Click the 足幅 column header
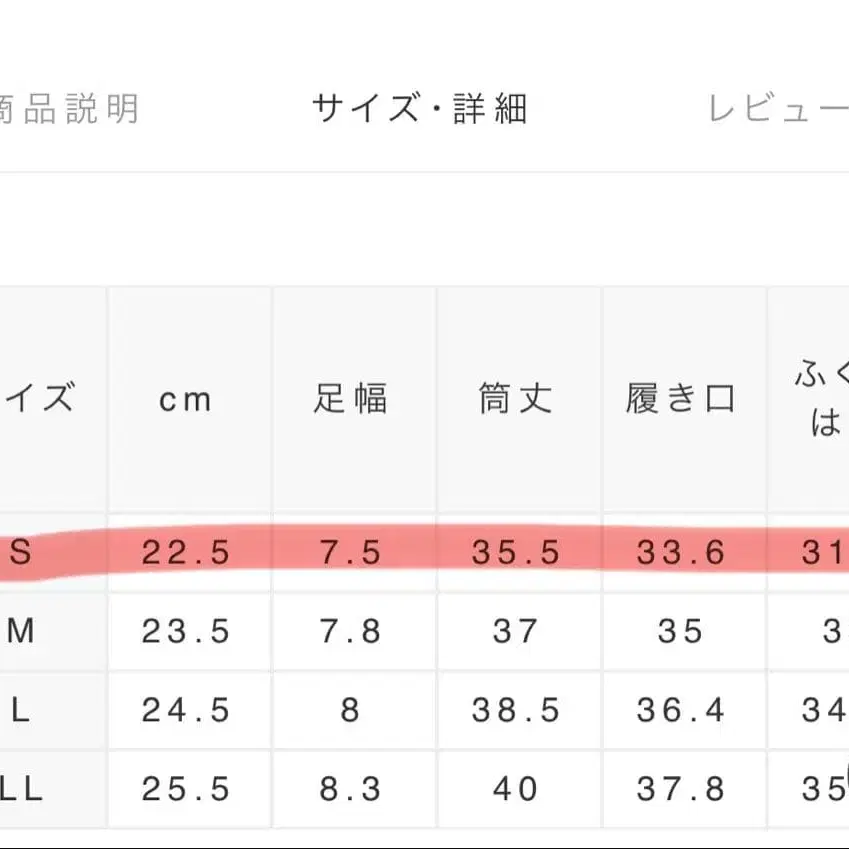 [351, 400]
